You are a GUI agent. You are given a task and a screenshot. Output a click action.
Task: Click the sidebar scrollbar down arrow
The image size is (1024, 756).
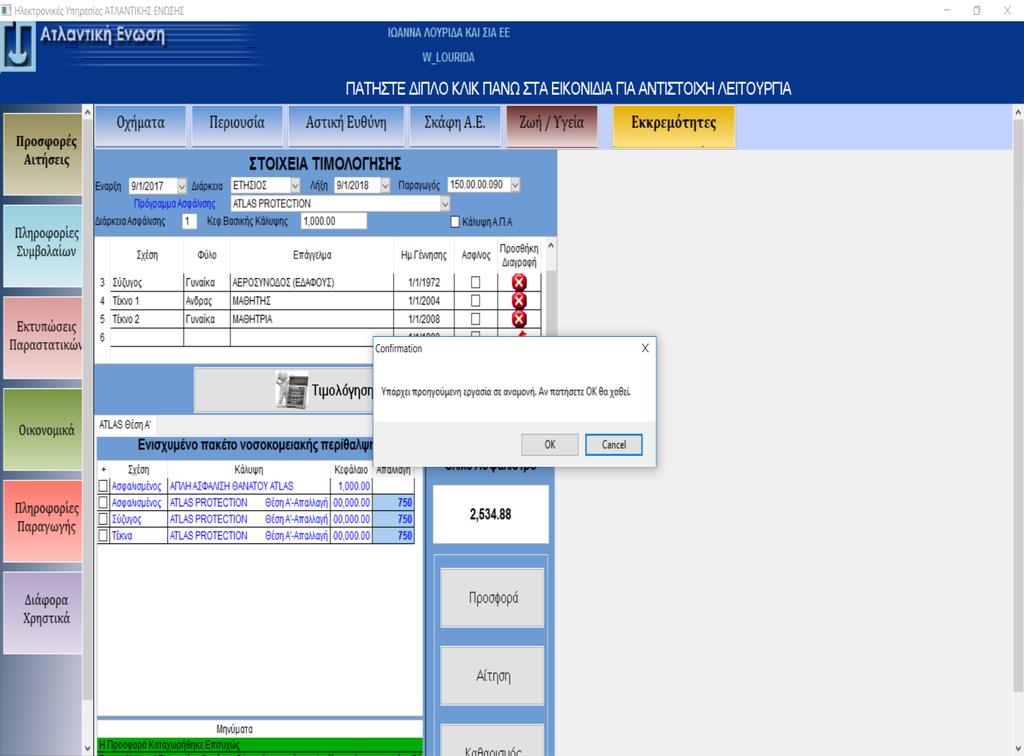pyautogui.click(x=88, y=748)
